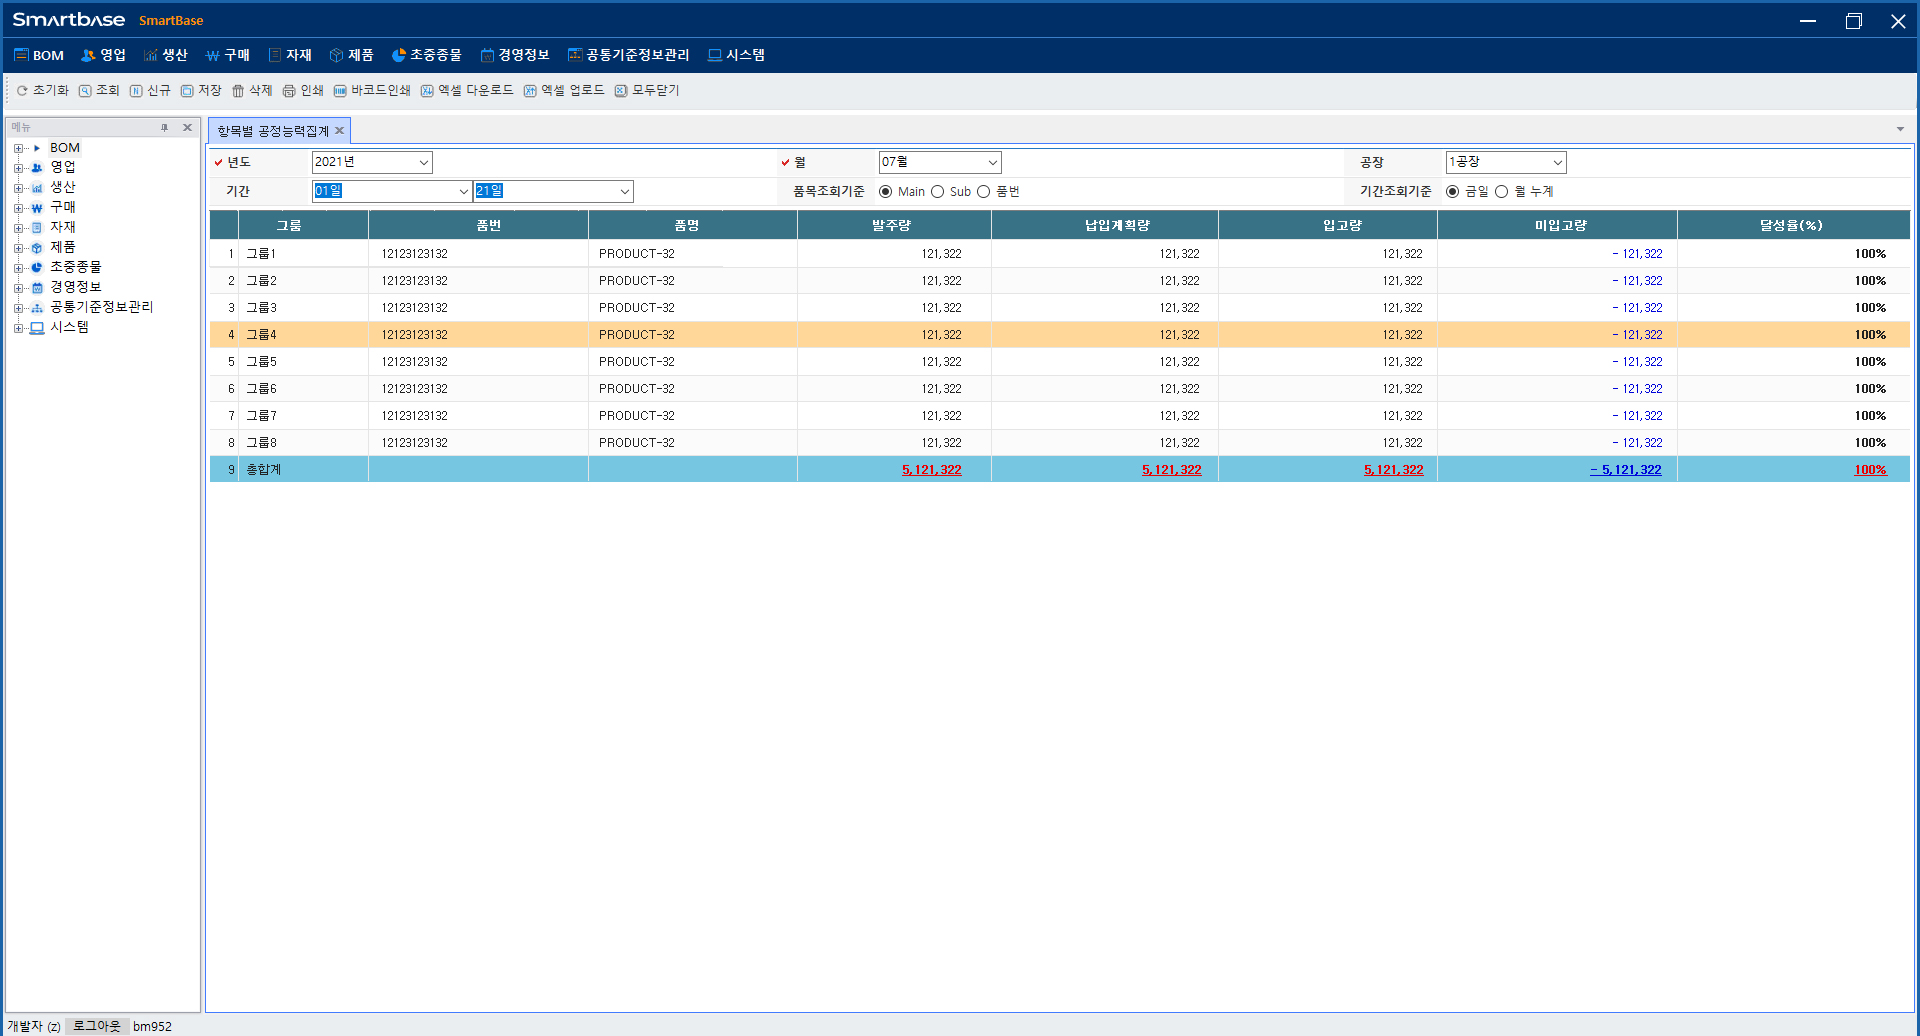The image size is (1920, 1036).
Task: Select the 금일 radio button
Action: [1452, 192]
